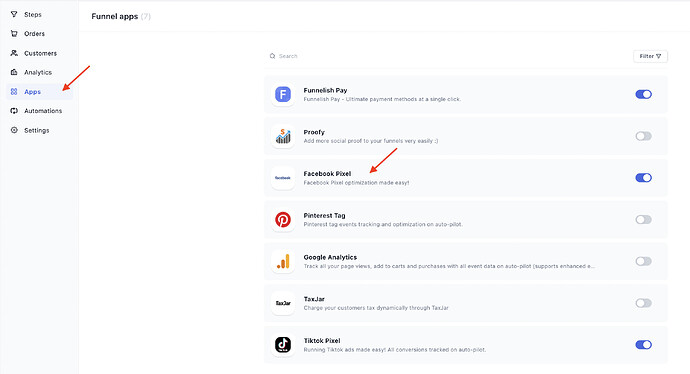
Task: Click 'Add more social proof' description text
Action: [371, 141]
